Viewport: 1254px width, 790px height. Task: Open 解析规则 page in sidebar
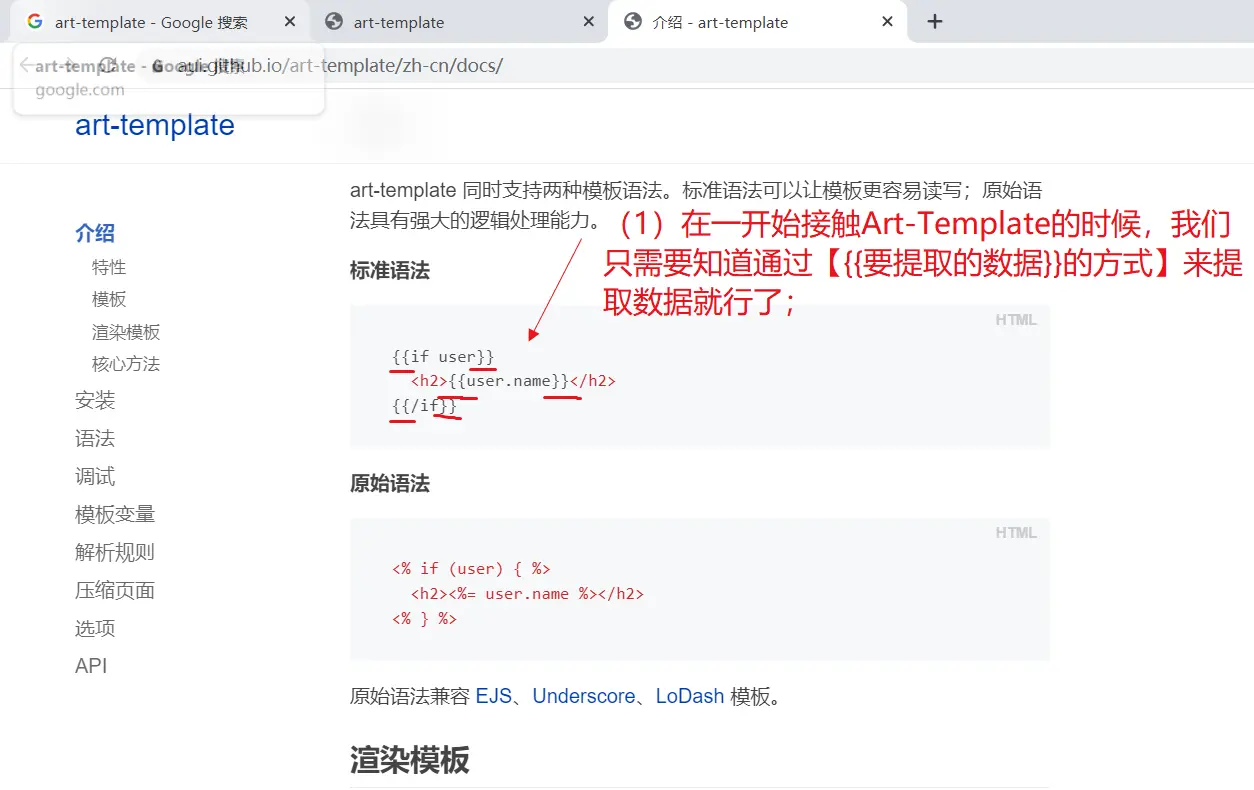[115, 552]
